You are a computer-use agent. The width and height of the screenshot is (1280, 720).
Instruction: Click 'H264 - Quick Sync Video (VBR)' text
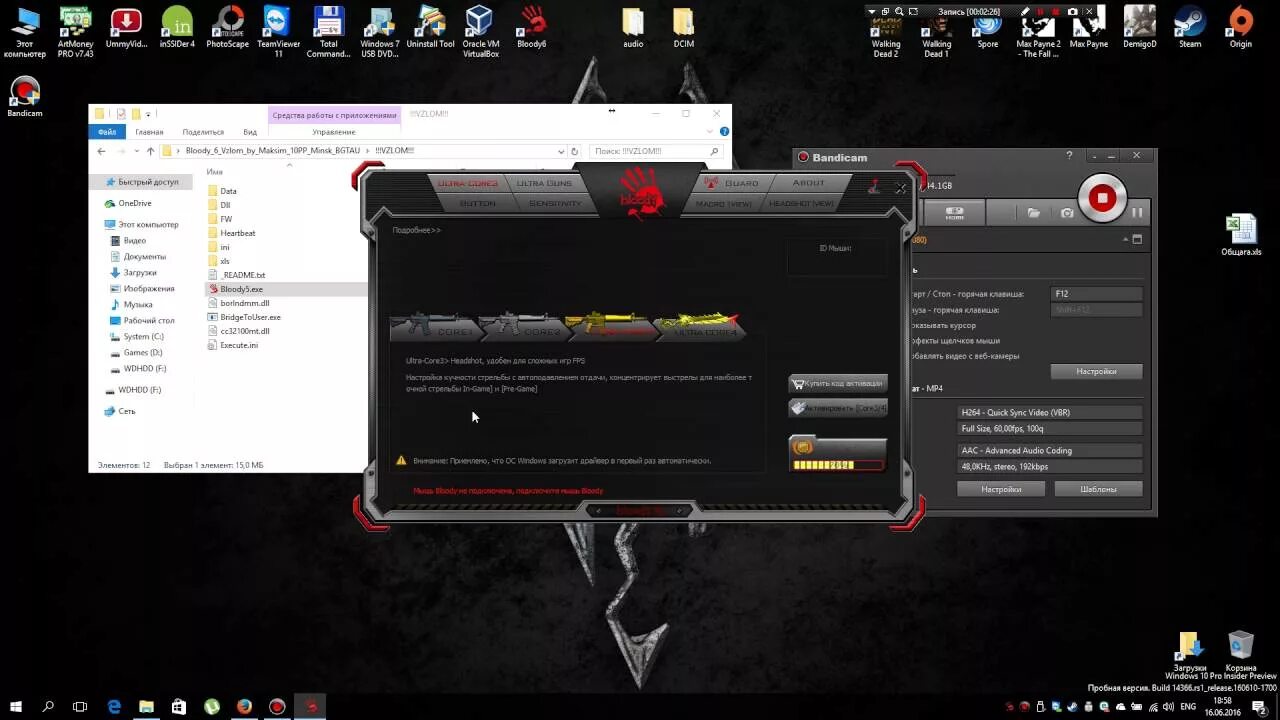[1015, 412]
